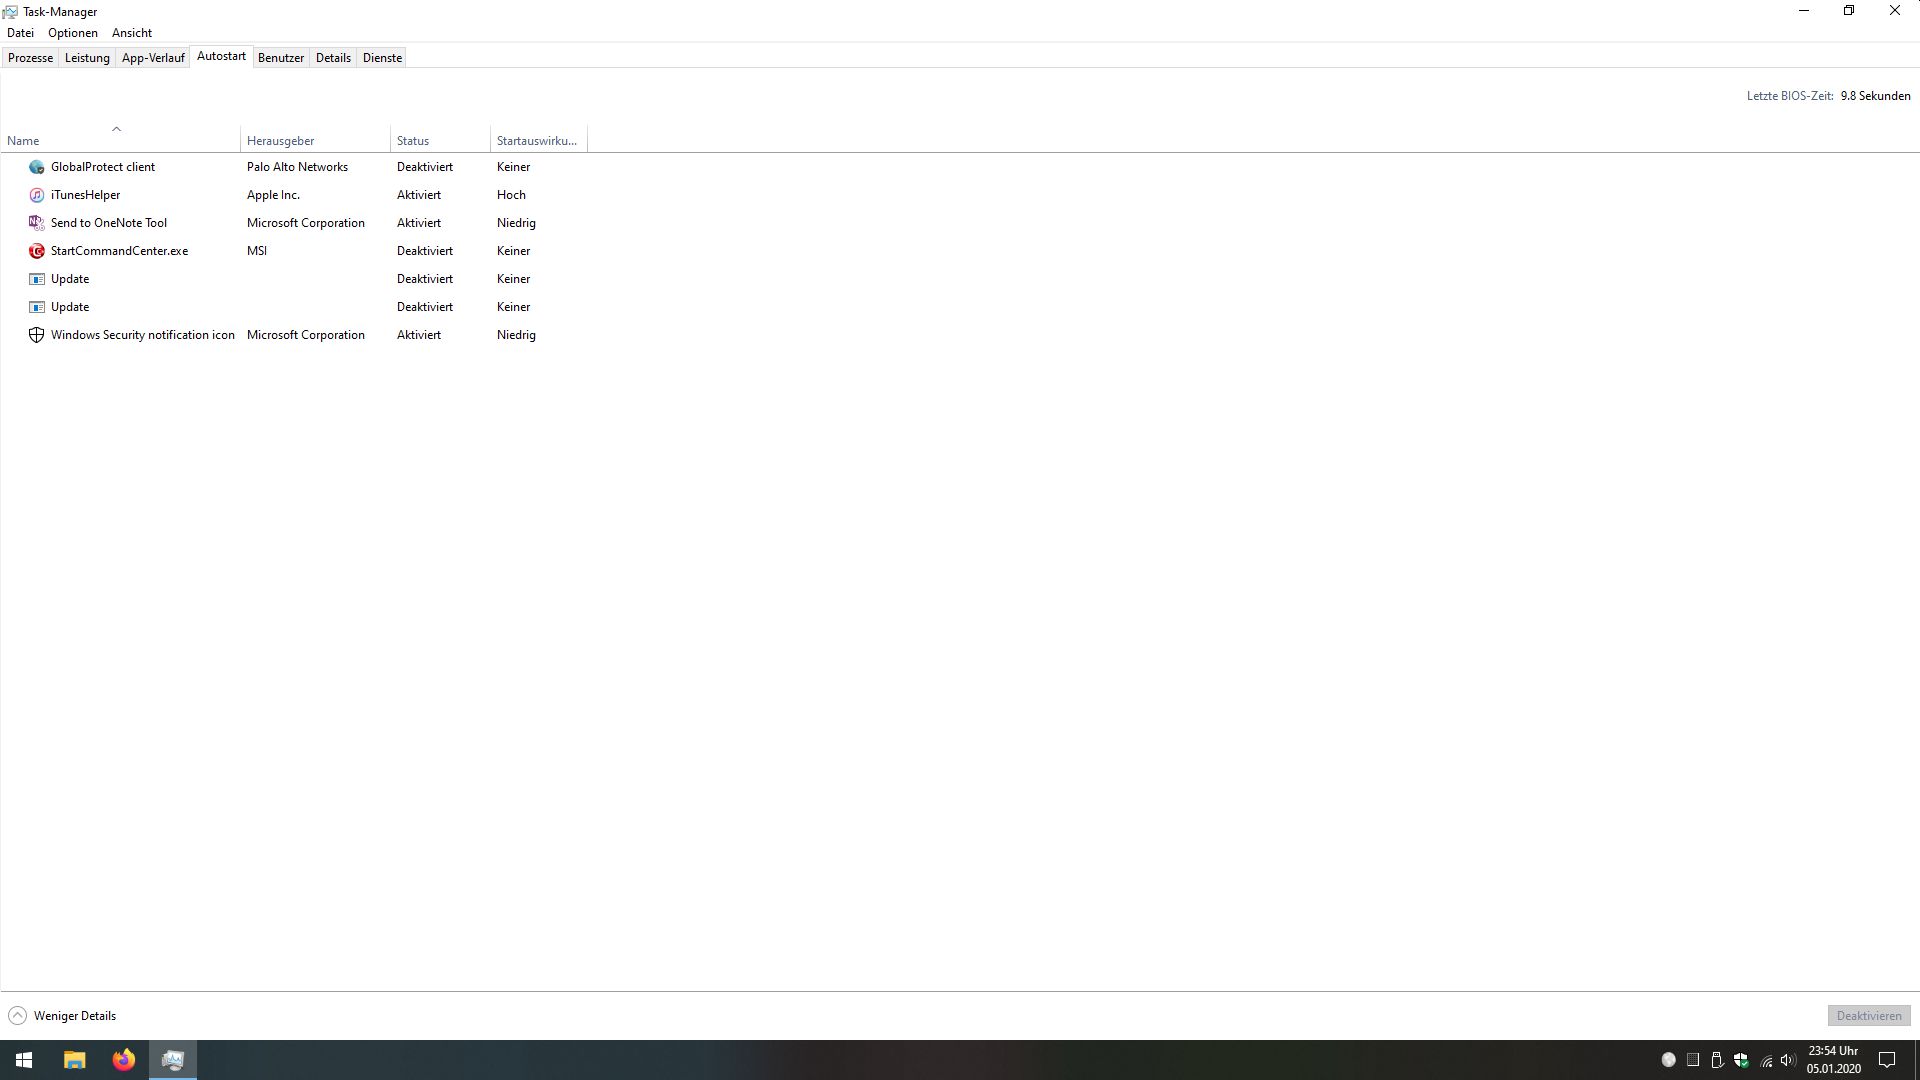Select the Send to OneNote Tool icon
Screen dimensions: 1920x1080
(x=37, y=223)
